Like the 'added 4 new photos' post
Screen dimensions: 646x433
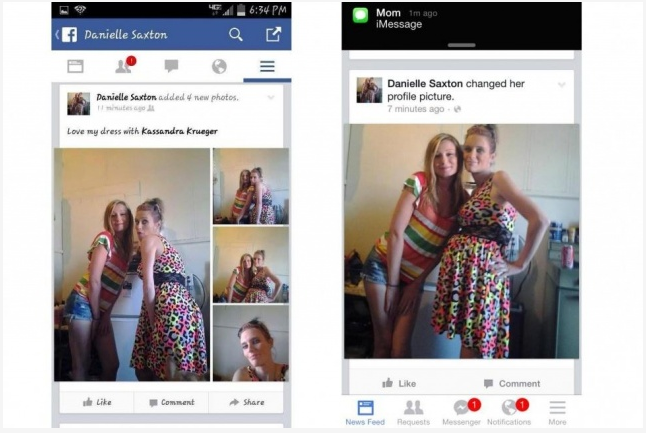pos(97,402)
